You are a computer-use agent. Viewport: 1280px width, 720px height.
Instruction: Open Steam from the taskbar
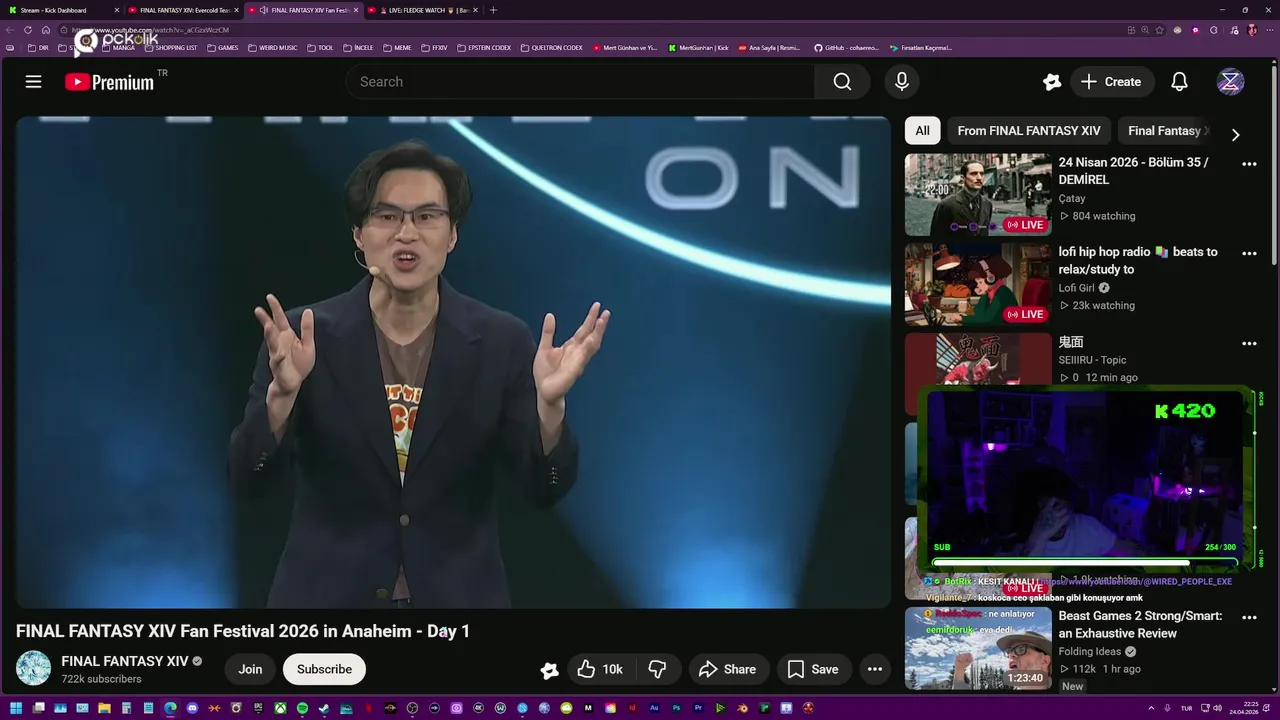click(324, 709)
